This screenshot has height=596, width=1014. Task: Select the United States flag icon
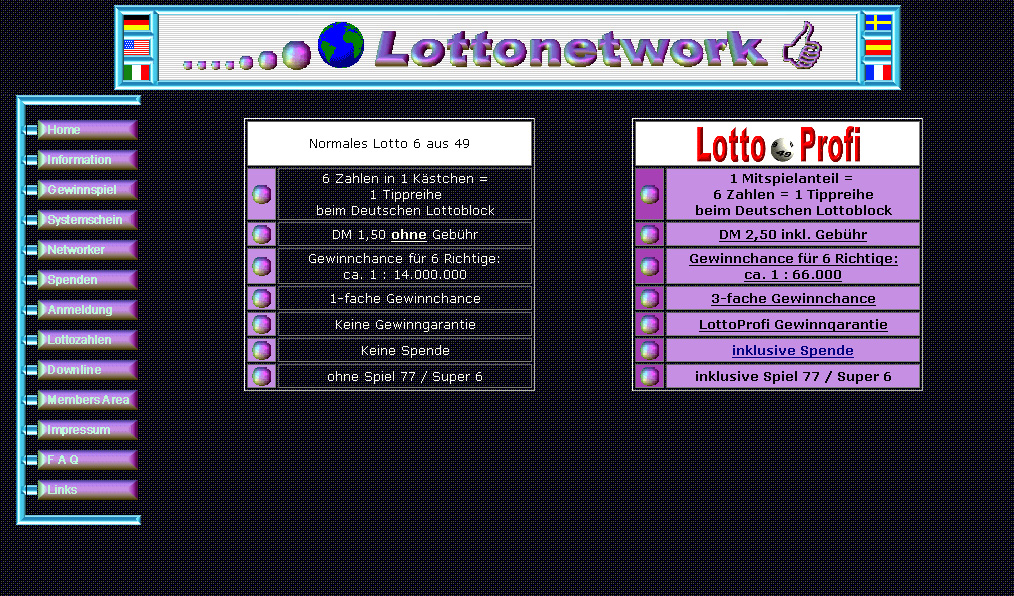pos(136,48)
